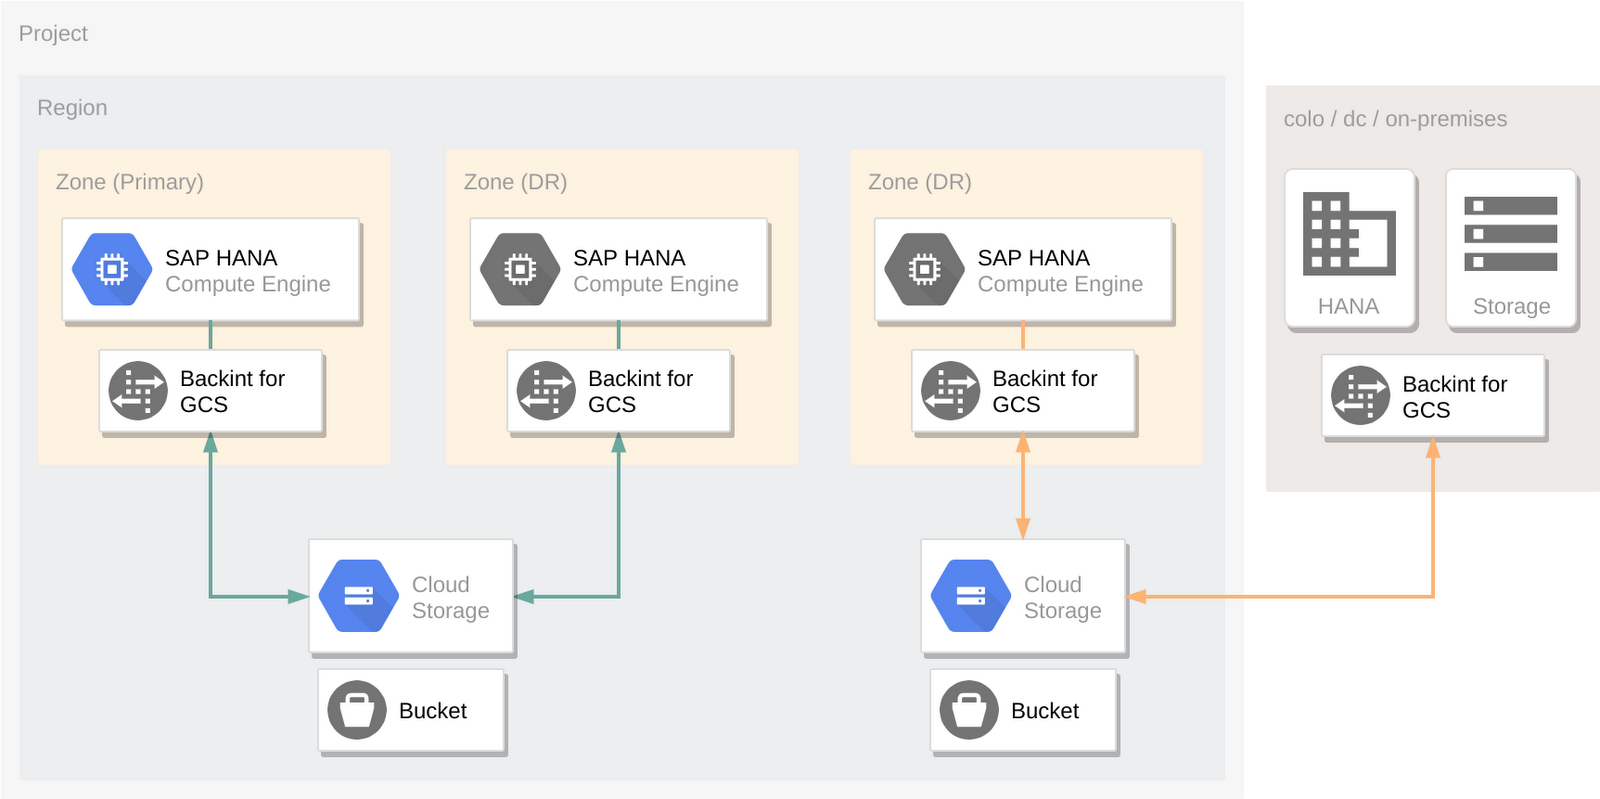
Task: Select the Zone (Primary) heading
Action: point(130,182)
